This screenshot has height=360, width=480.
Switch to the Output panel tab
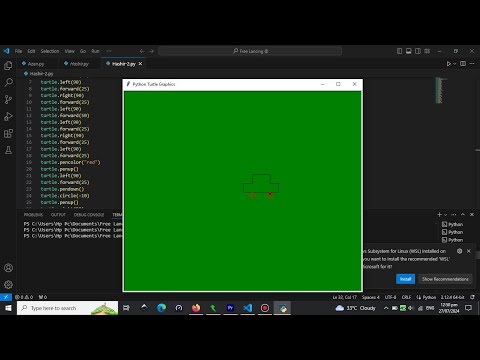[58, 215]
